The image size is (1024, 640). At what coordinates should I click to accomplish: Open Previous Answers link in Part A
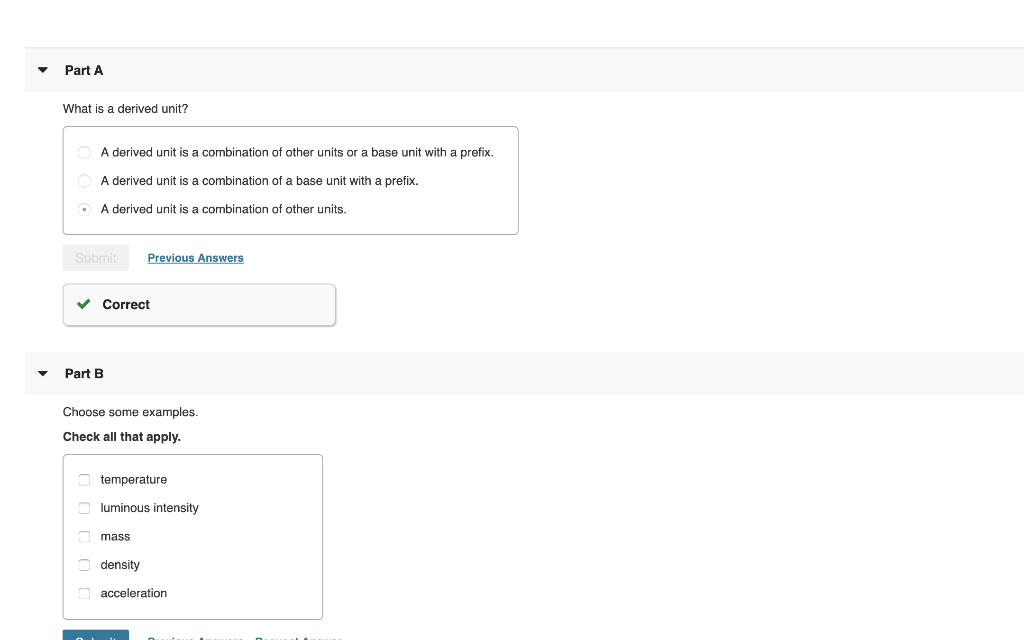tap(195, 258)
